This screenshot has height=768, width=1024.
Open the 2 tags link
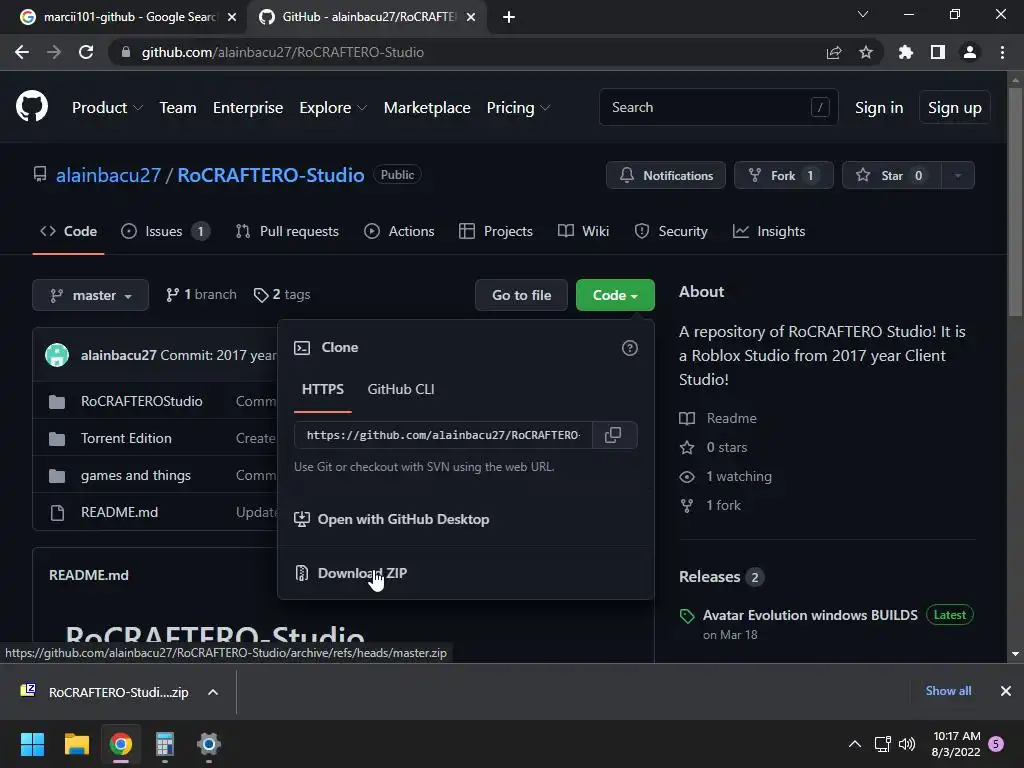pos(282,295)
